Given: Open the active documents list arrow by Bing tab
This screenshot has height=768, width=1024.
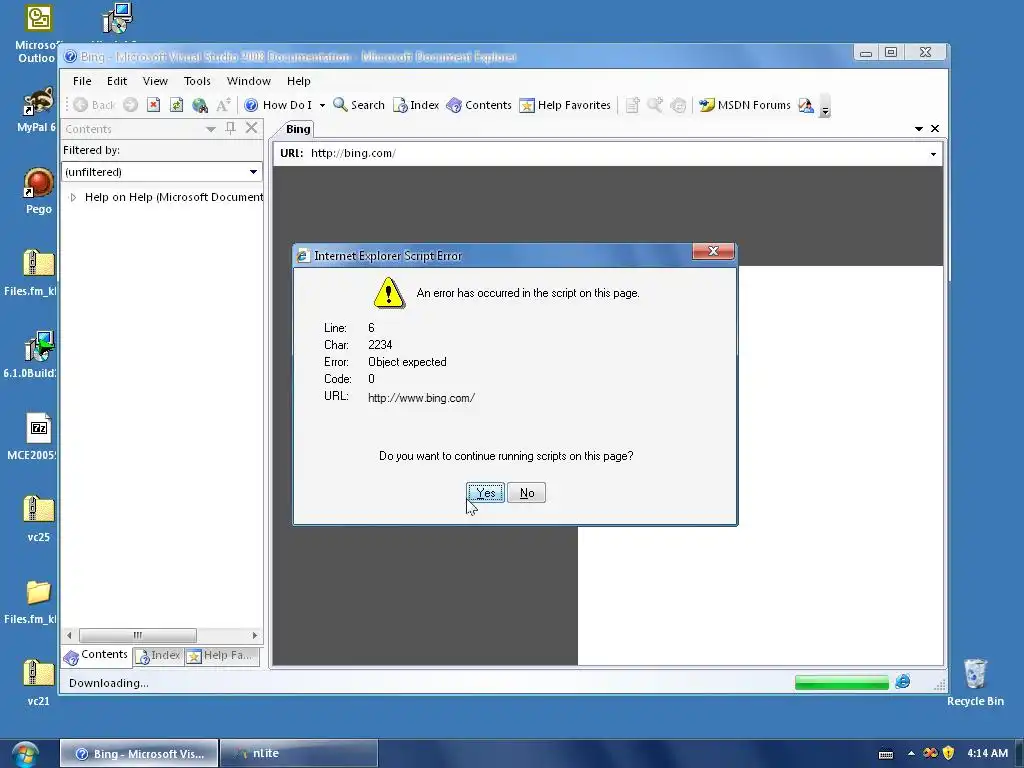Looking at the screenshot, I should coord(919,129).
